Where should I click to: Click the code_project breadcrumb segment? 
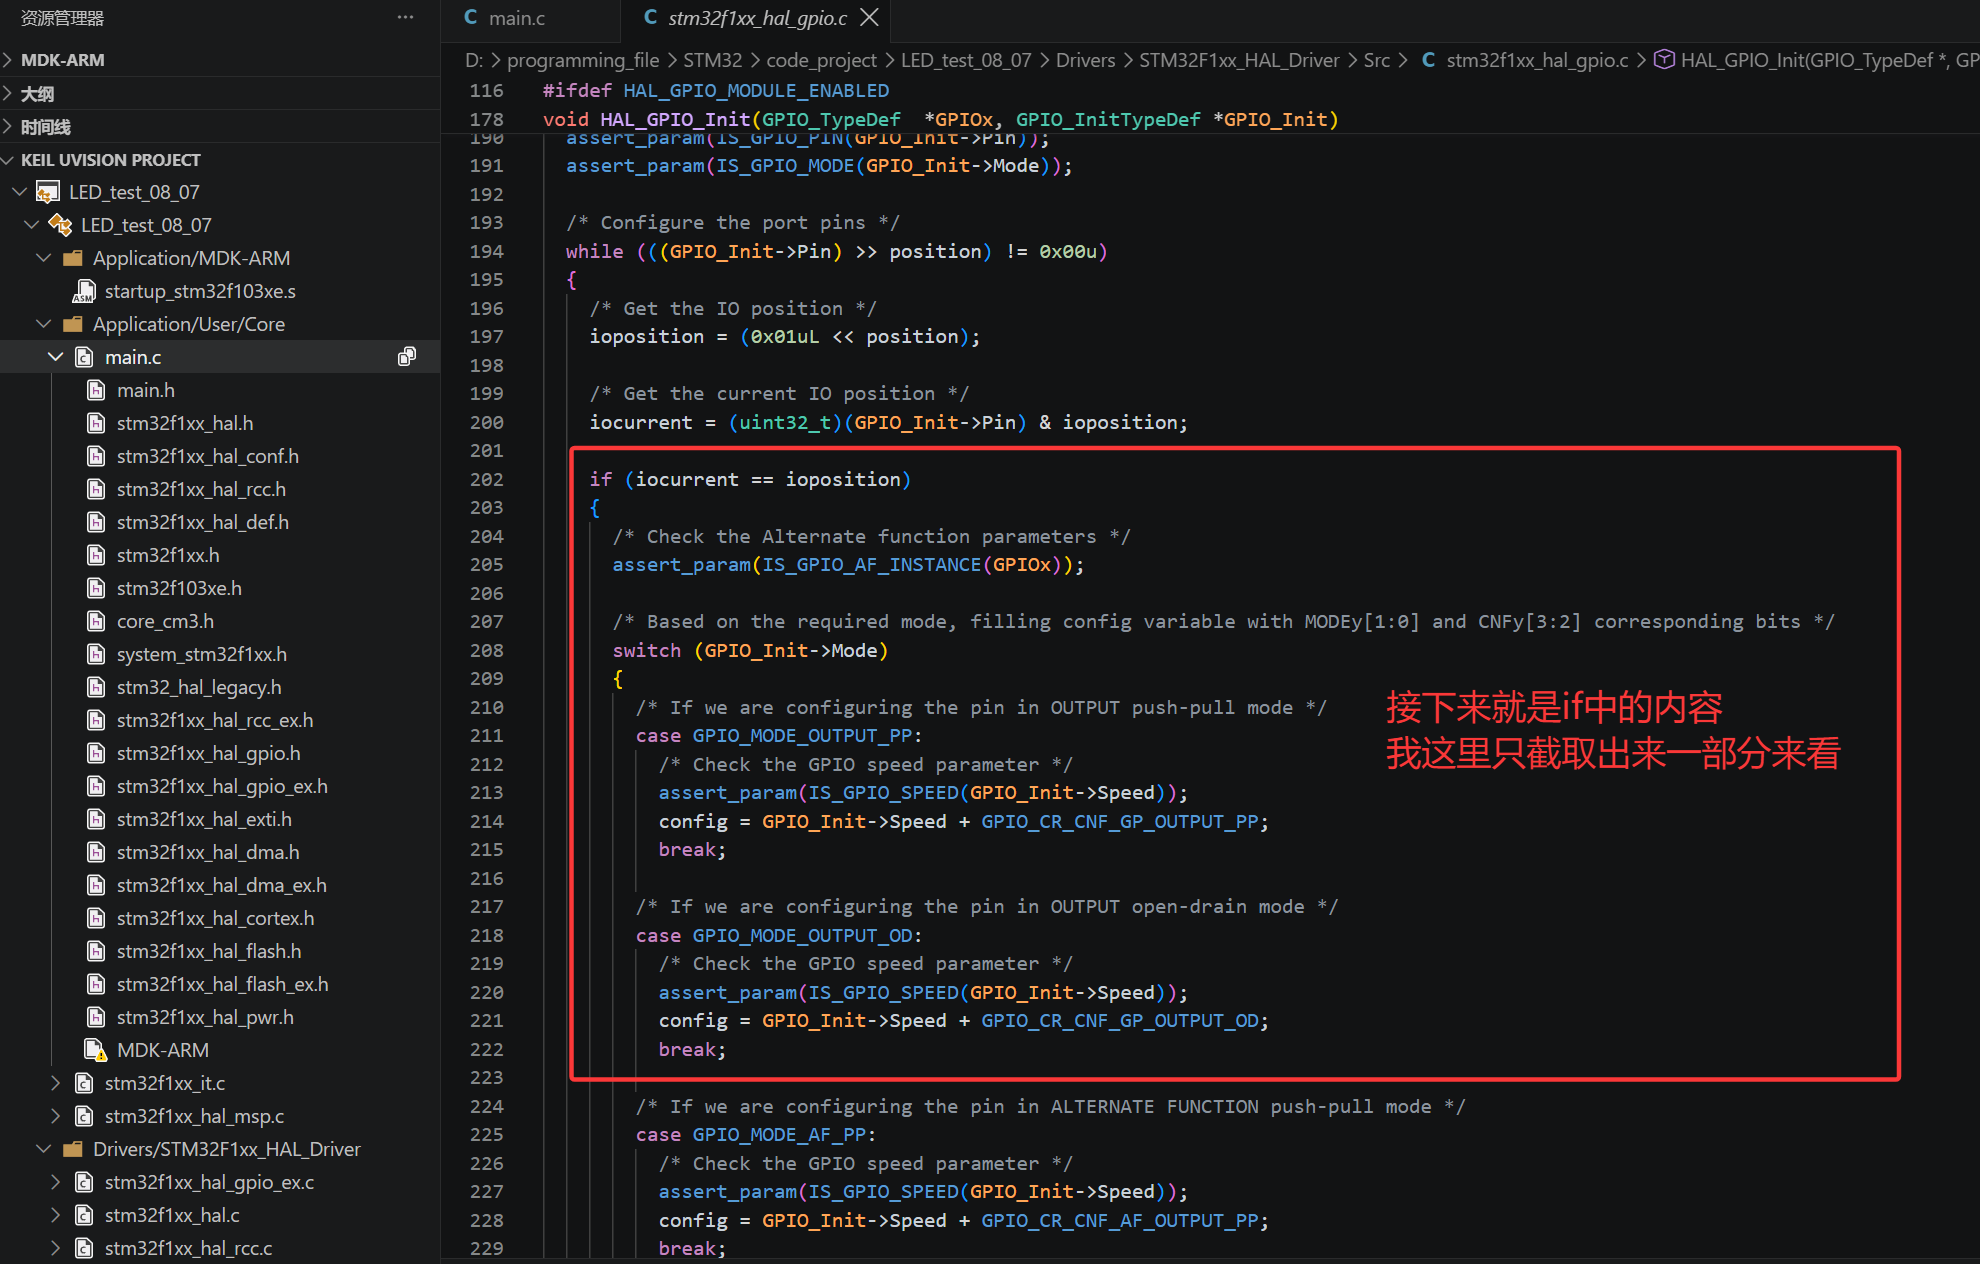click(x=821, y=60)
